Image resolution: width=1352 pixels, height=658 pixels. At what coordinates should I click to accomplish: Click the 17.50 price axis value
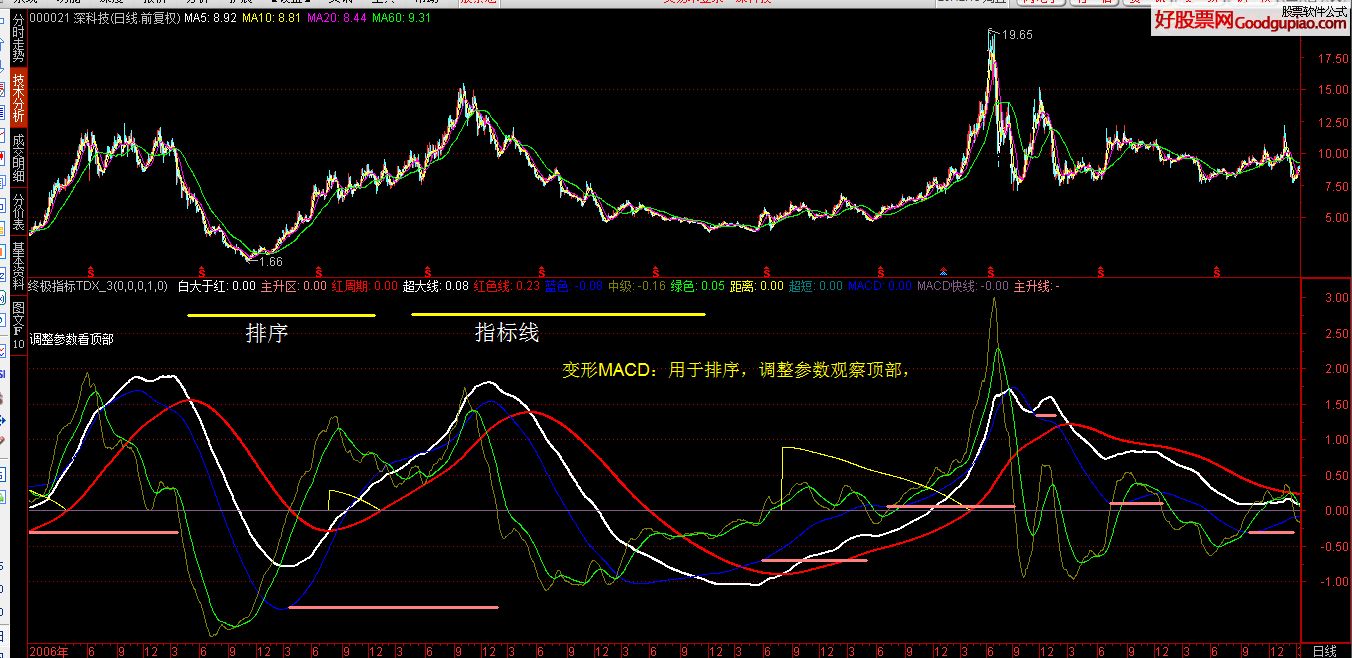[x=1335, y=59]
